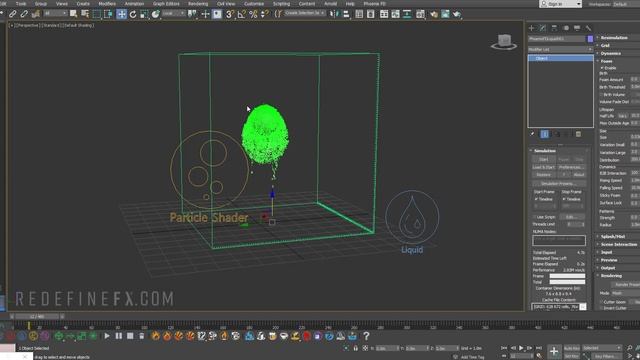Viewport: 640px width, 360px height.
Task: Open the Motion tab in command panel
Action: pos(566,28)
